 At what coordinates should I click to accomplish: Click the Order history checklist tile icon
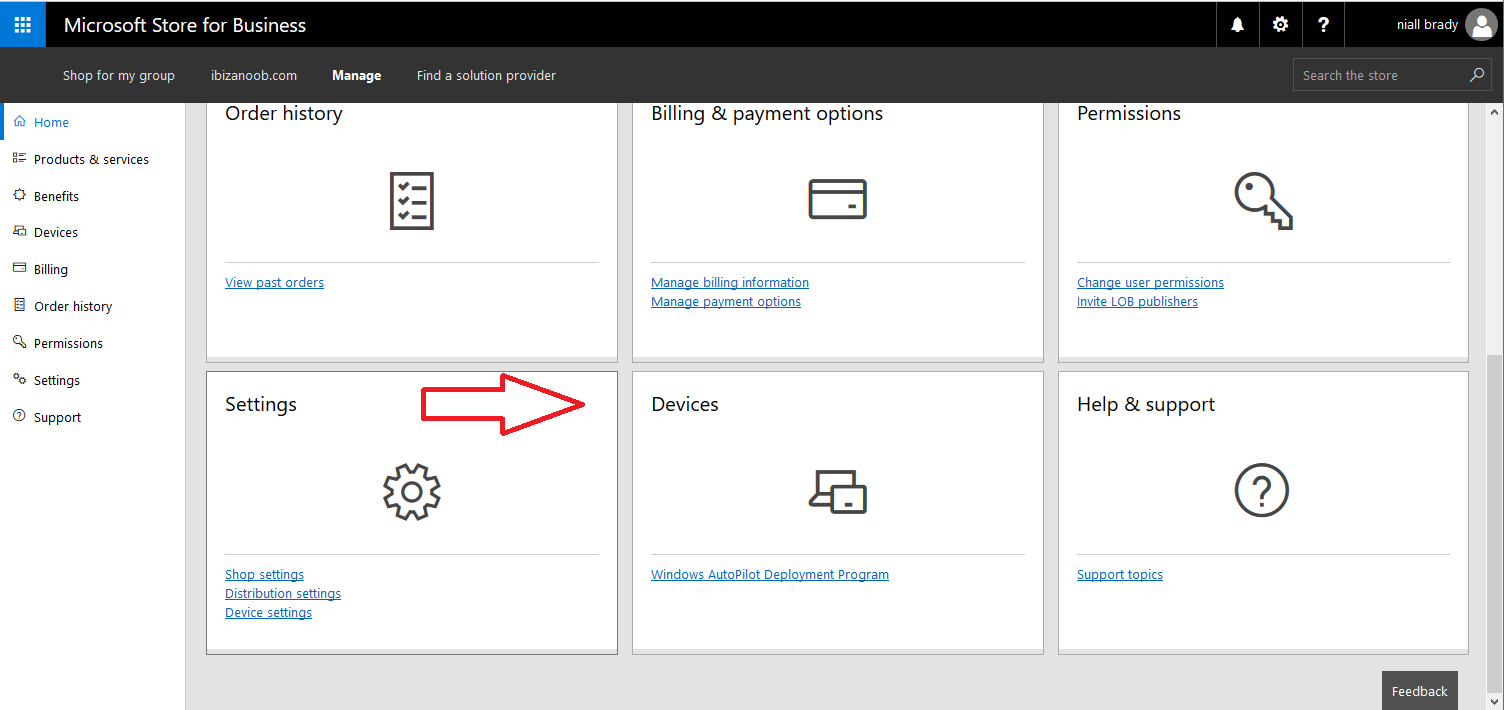click(411, 201)
